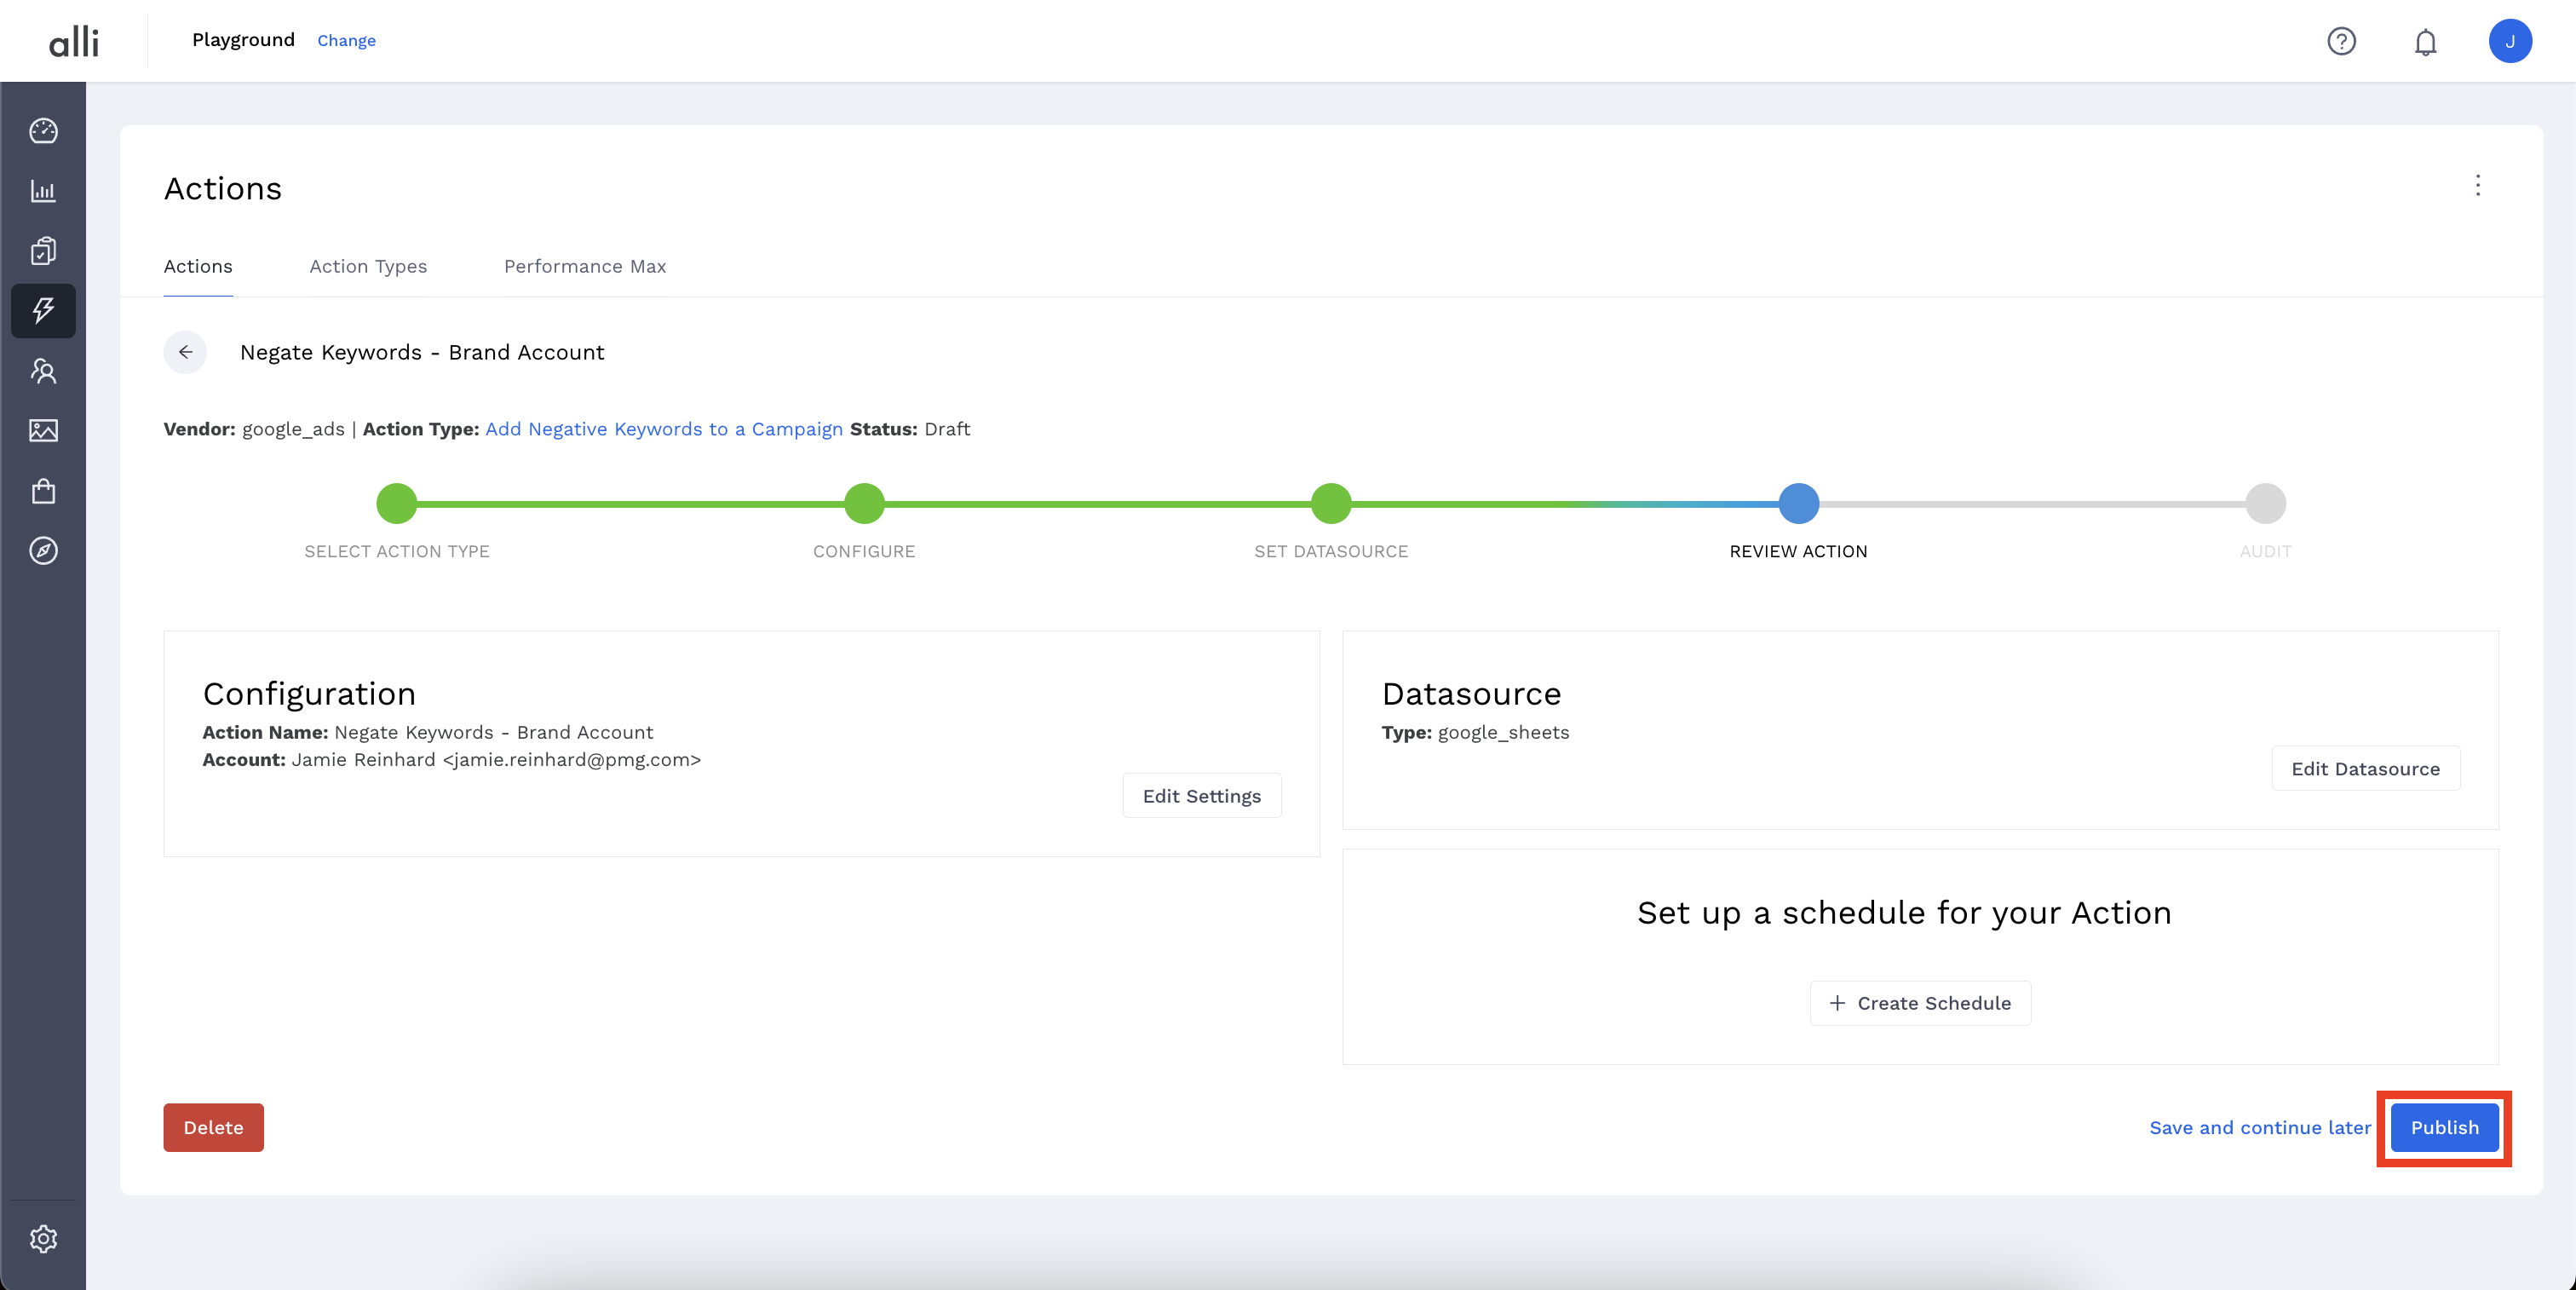Click the help question mark icon
Screen dimensions: 2576x1290
[x=2341, y=41]
